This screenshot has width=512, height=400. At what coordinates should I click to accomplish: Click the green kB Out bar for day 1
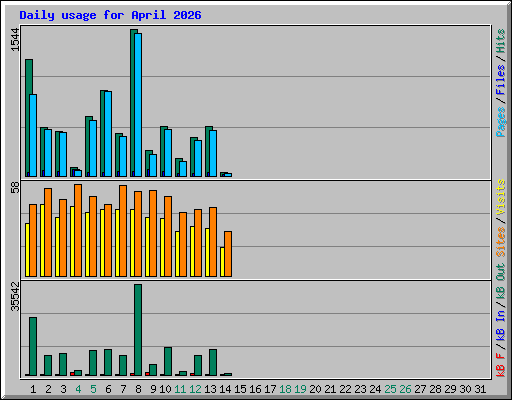tap(33, 346)
